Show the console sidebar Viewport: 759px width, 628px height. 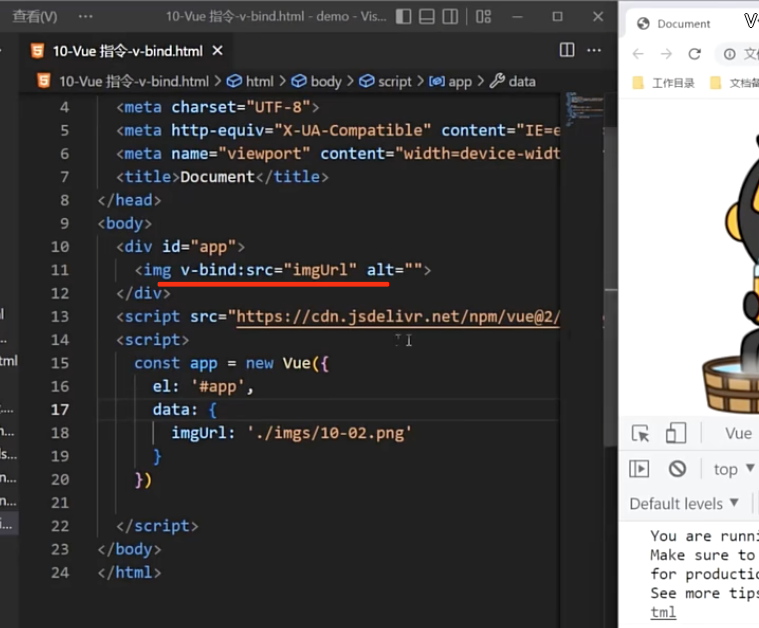tap(639, 469)
